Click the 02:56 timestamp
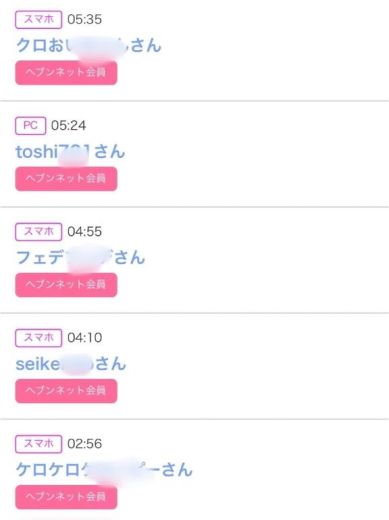The image size is (389, 520). (85, 443)
